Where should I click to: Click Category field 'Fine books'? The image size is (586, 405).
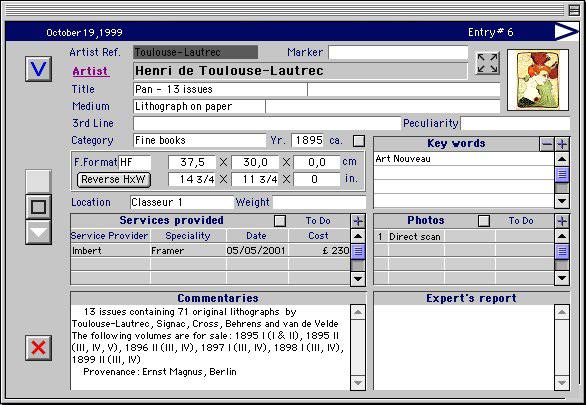[200, 140]
